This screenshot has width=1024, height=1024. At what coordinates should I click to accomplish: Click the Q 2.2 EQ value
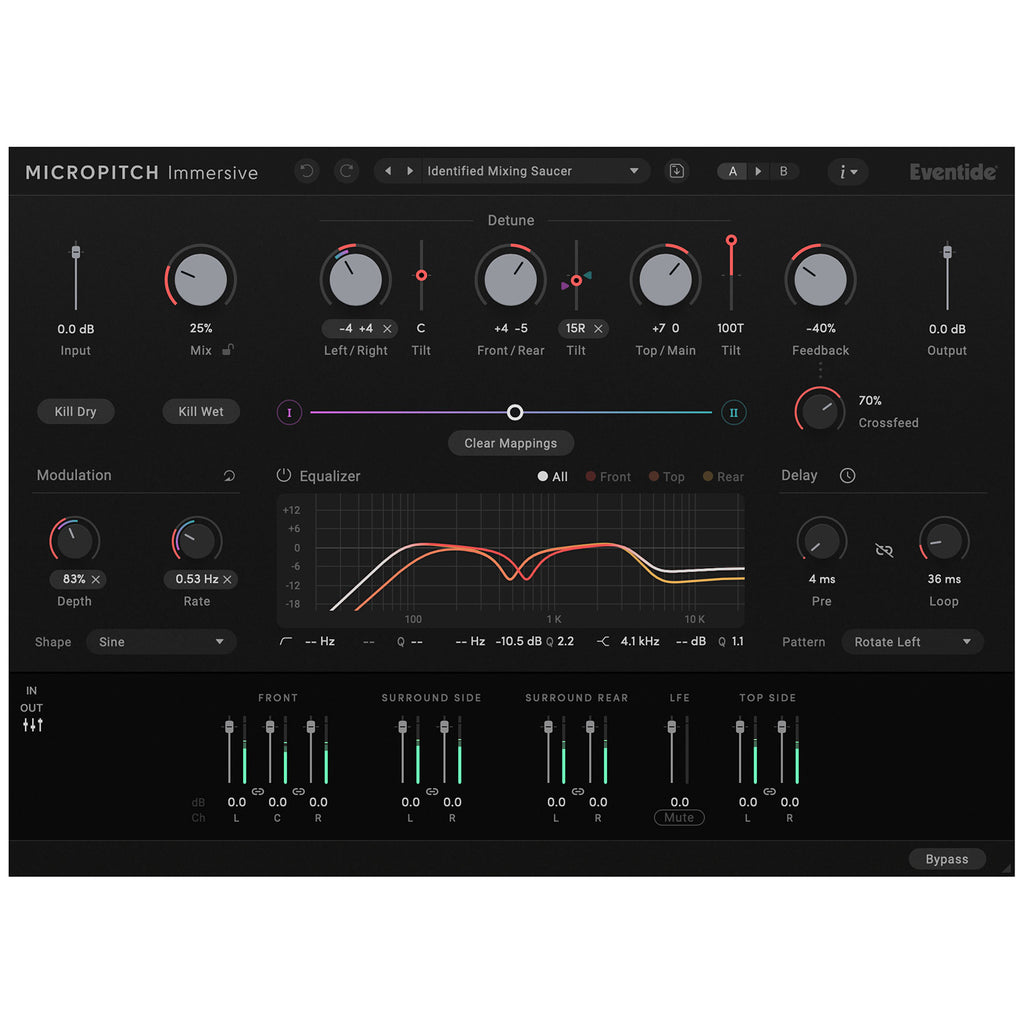coord(560,641)
